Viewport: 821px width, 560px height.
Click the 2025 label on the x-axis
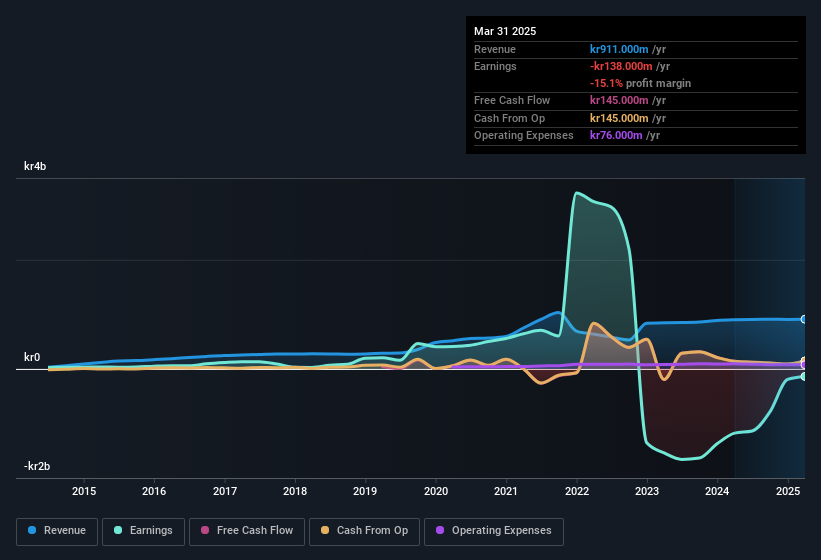(787, 491)
